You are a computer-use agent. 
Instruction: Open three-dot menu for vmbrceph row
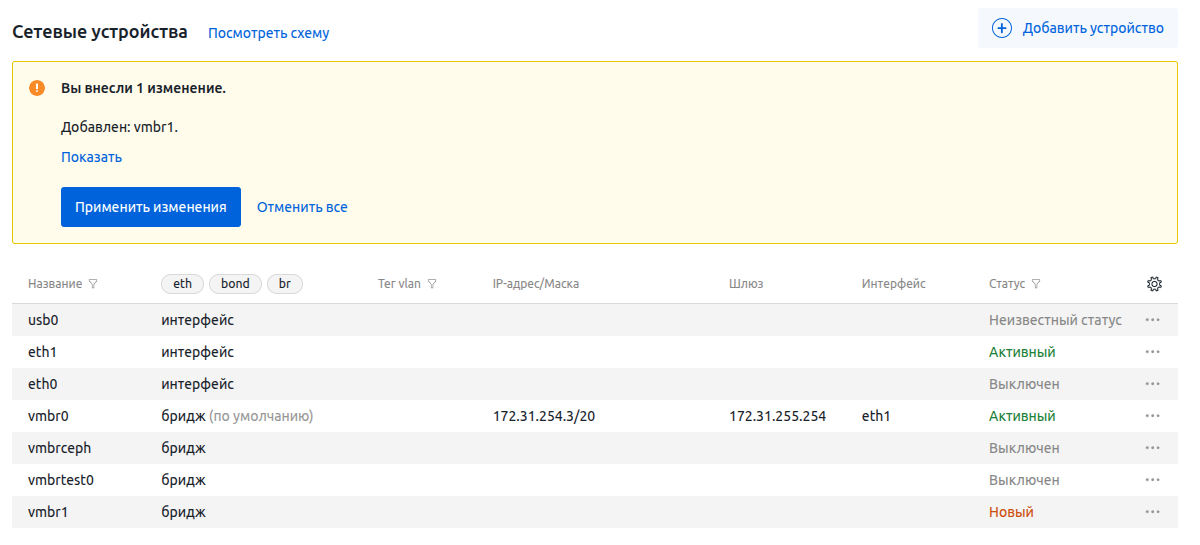tap(1152, 448)
